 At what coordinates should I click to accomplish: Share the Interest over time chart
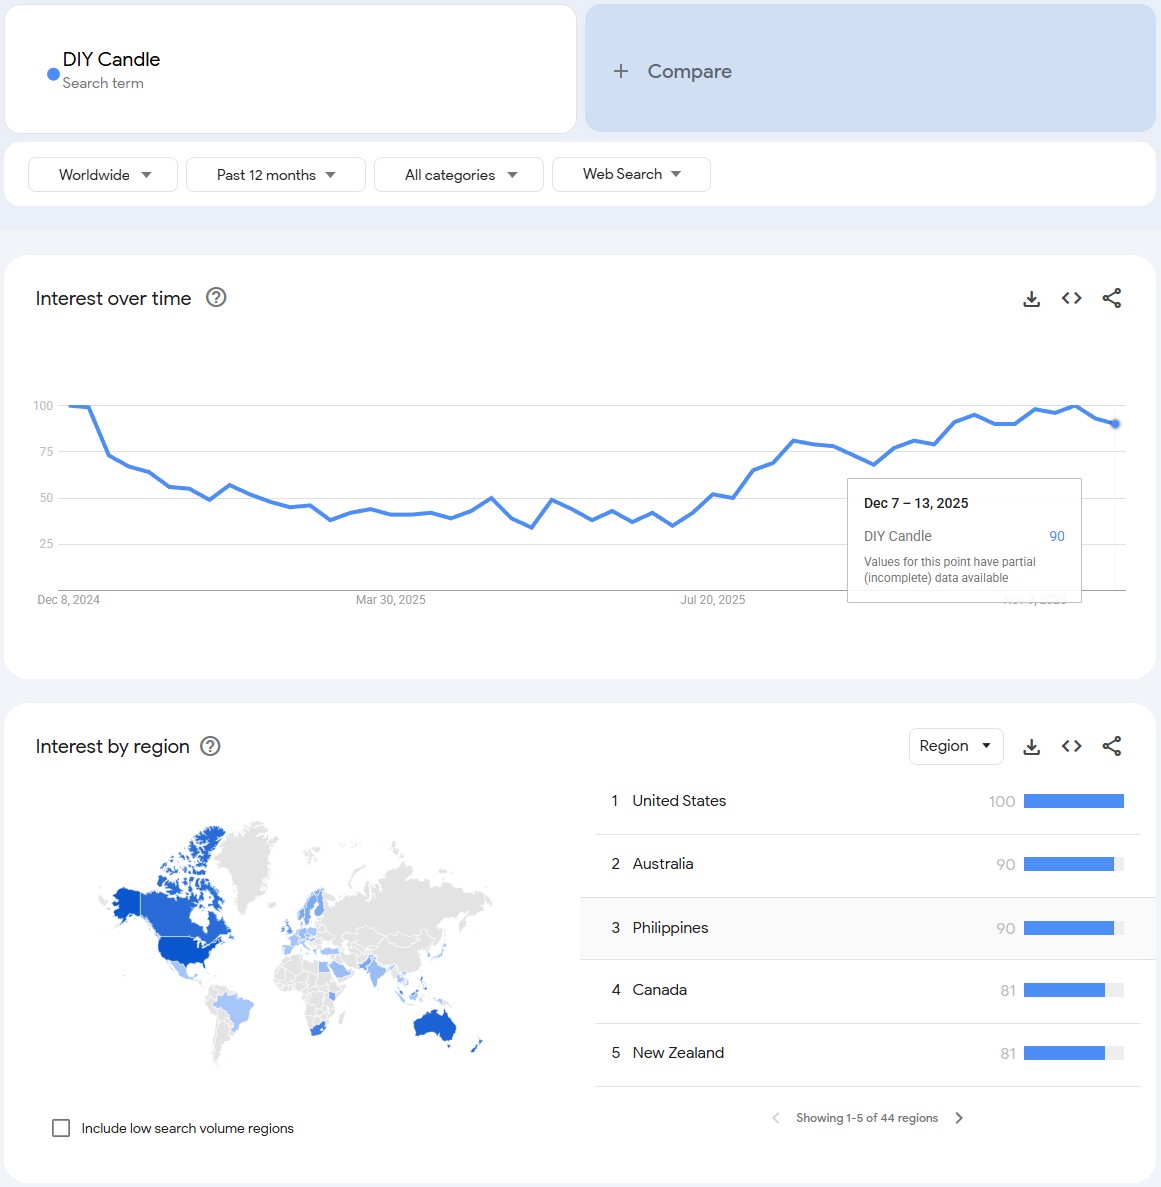[x=1112, y=298]
